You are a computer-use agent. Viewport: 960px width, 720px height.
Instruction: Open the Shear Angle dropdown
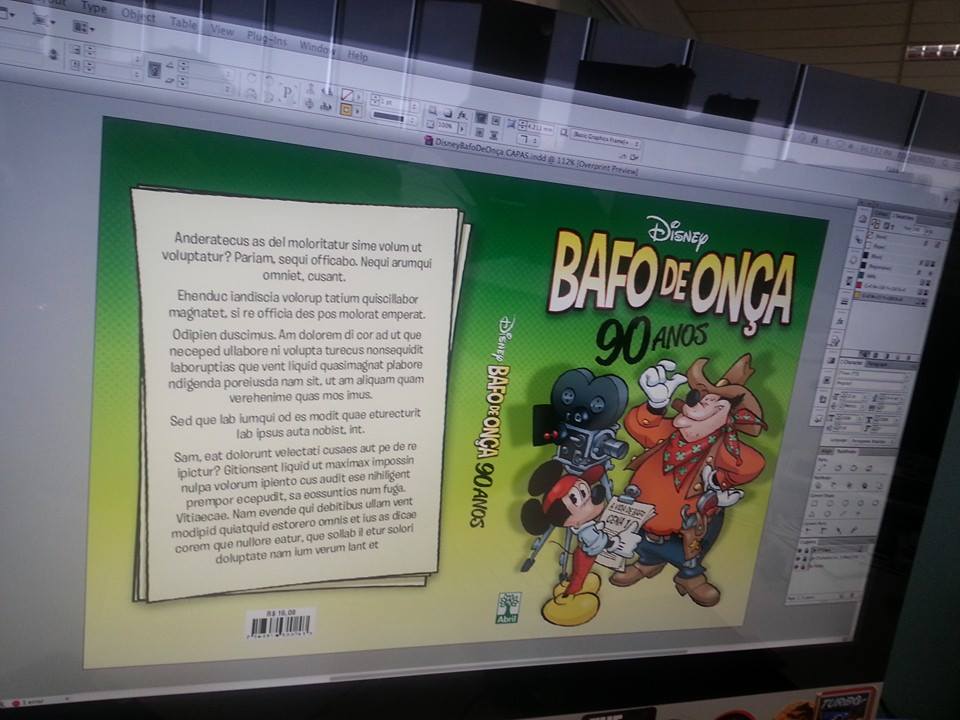tap(228, 89)
